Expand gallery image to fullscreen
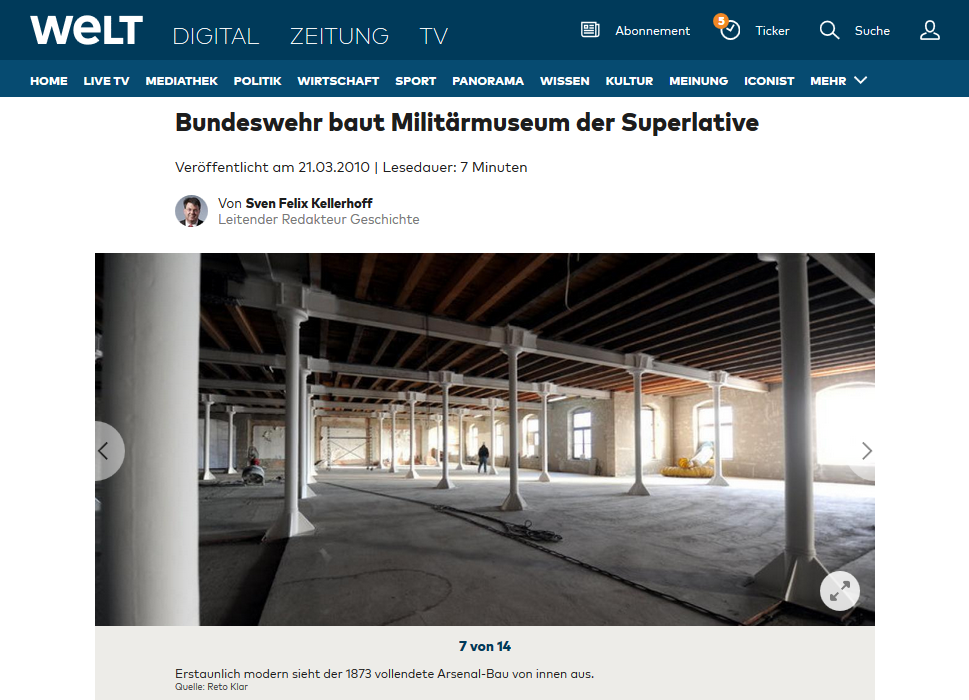 click(x=839, y=591)
